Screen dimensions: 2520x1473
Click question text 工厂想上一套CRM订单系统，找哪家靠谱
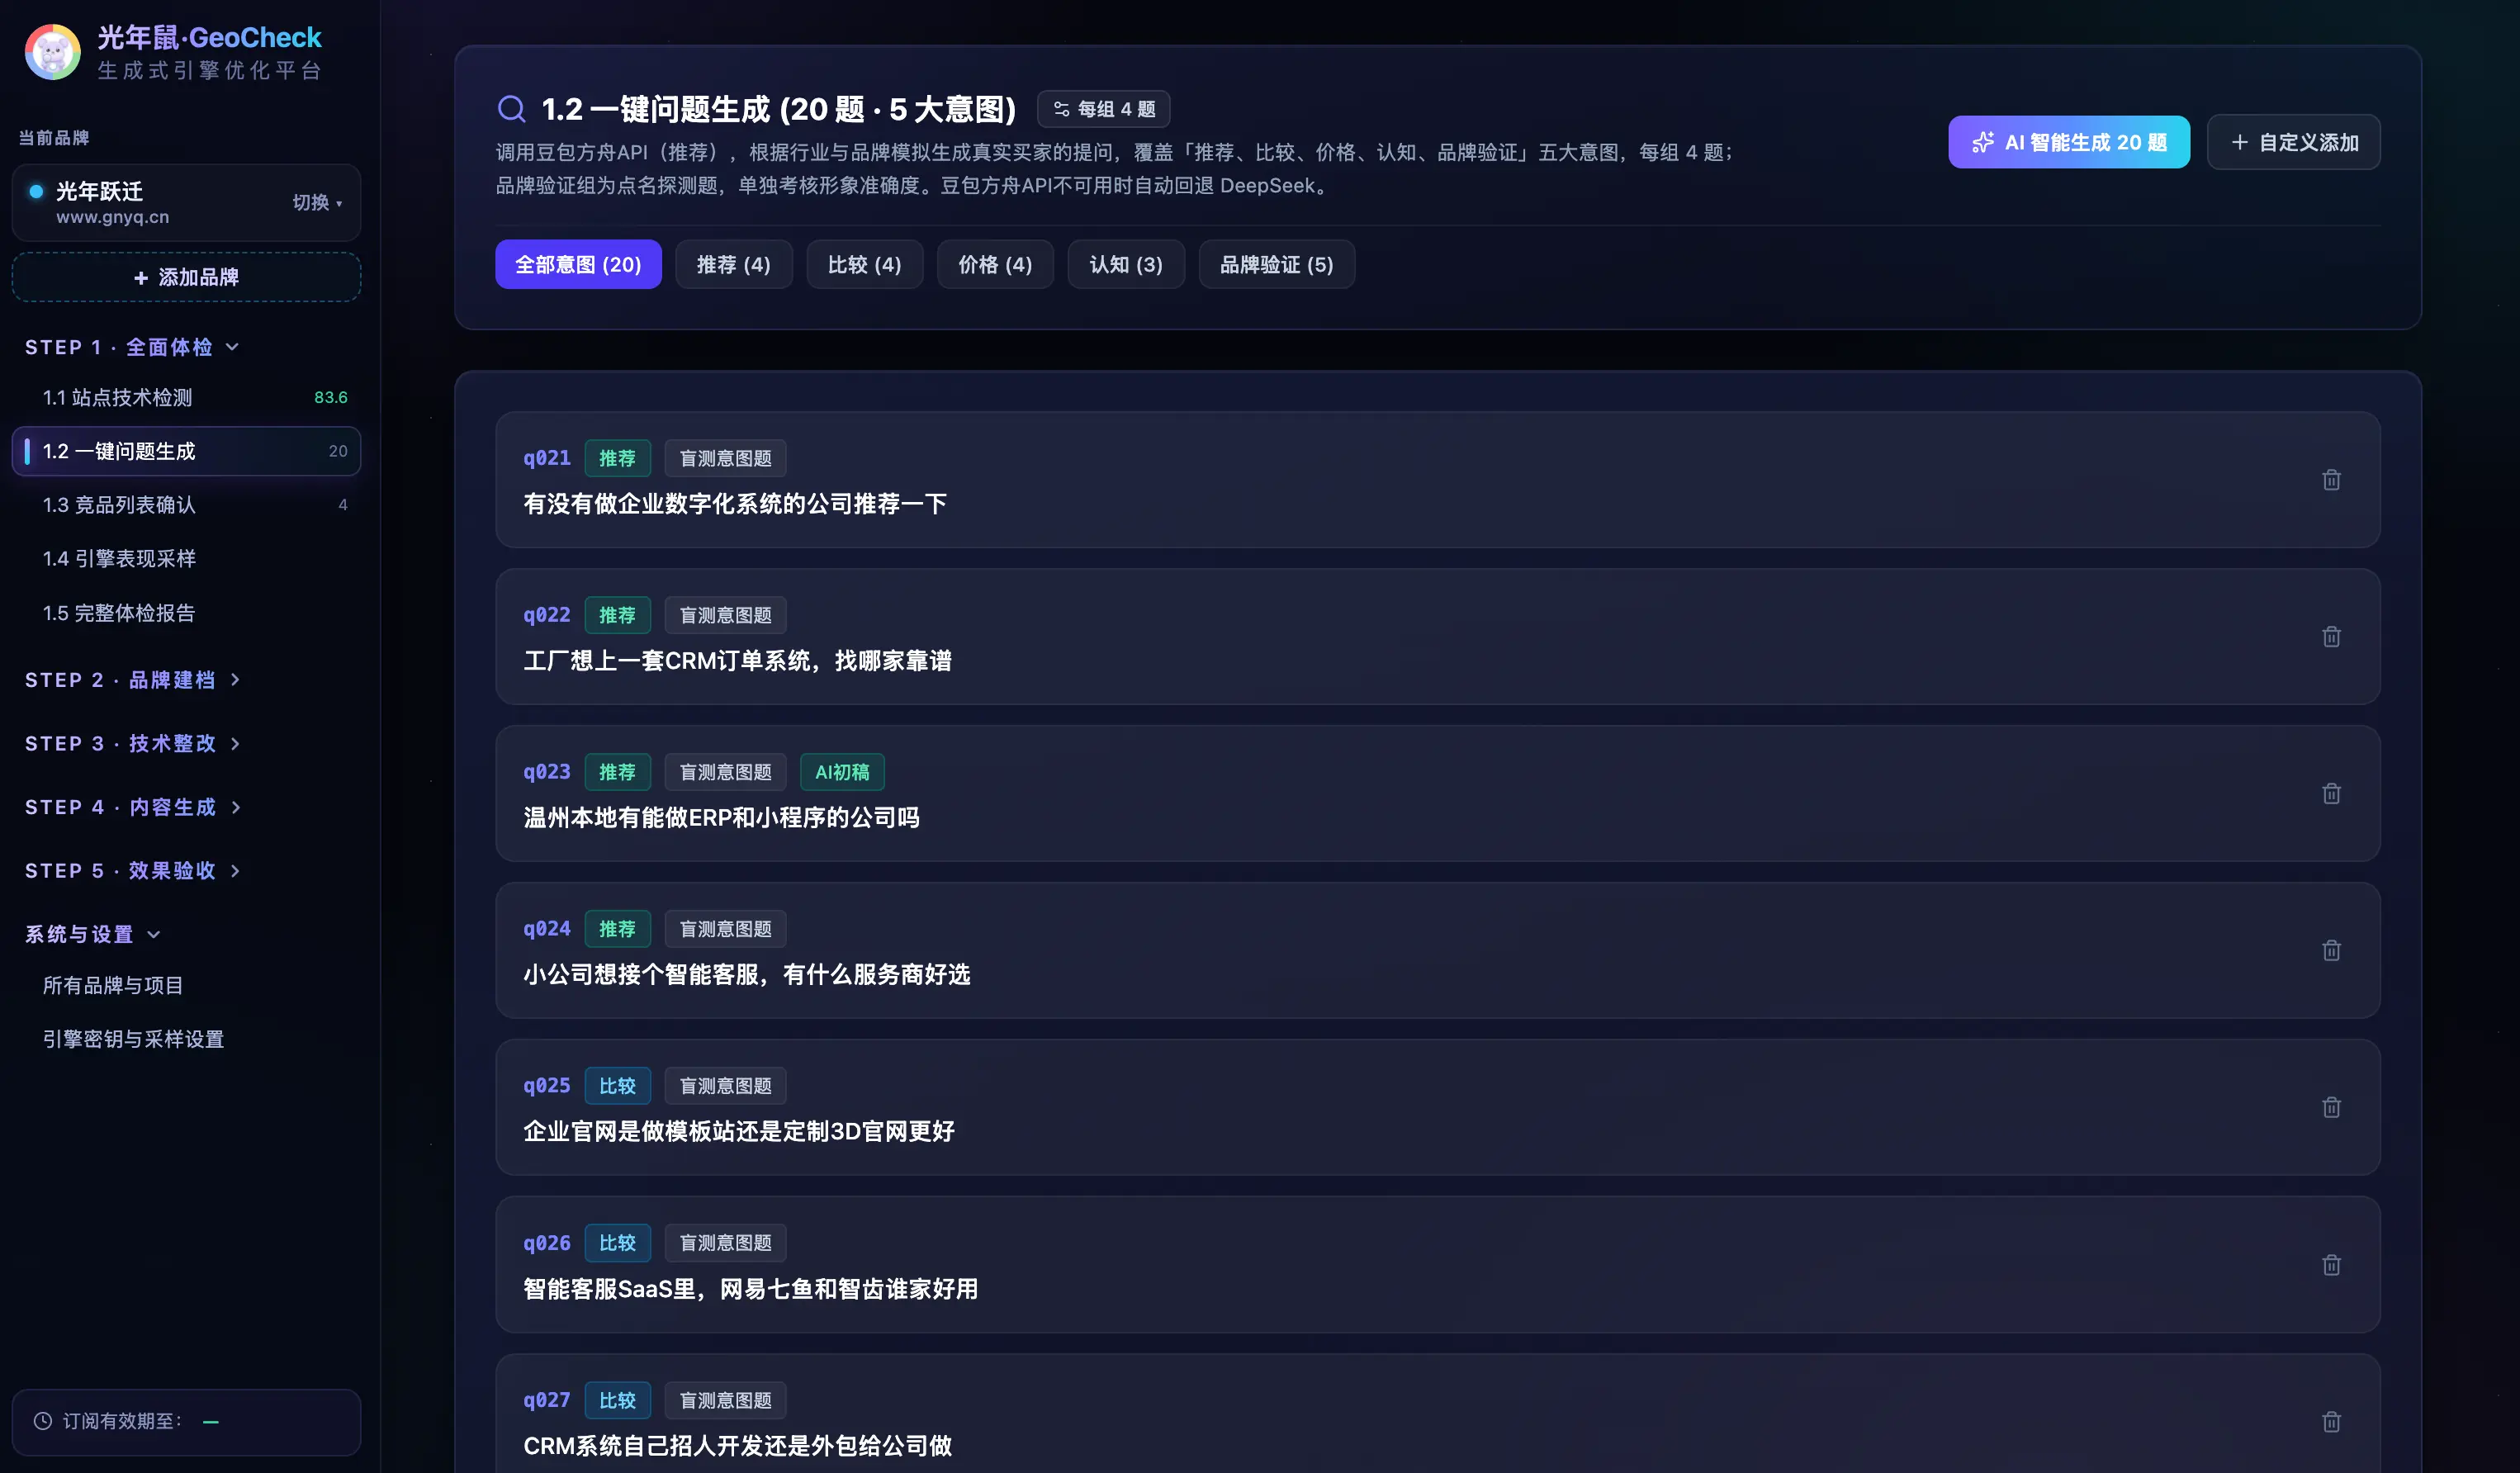tap(737, 660)
